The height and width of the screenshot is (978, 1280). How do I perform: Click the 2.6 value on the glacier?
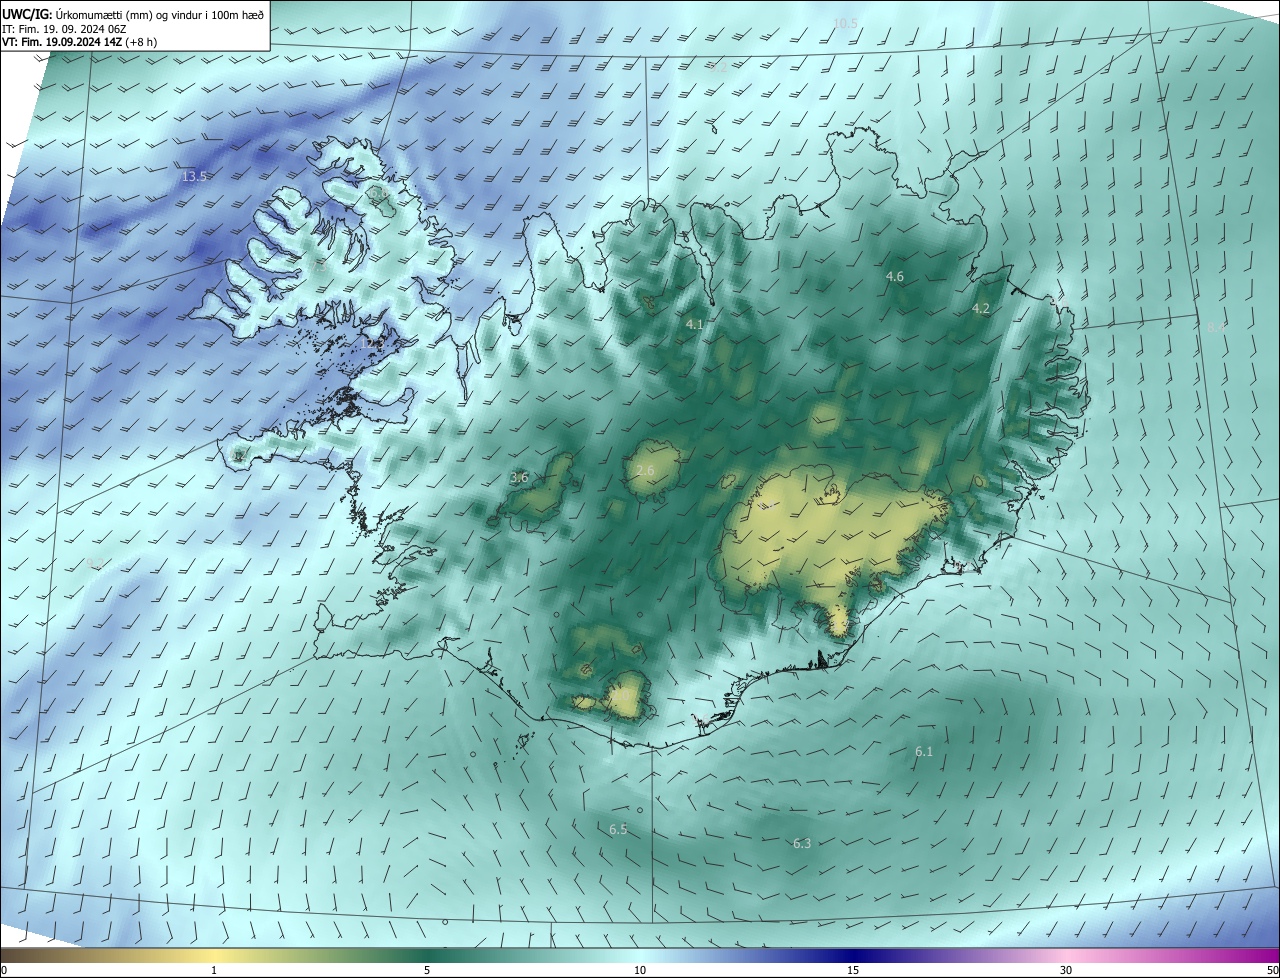(645, 470)
